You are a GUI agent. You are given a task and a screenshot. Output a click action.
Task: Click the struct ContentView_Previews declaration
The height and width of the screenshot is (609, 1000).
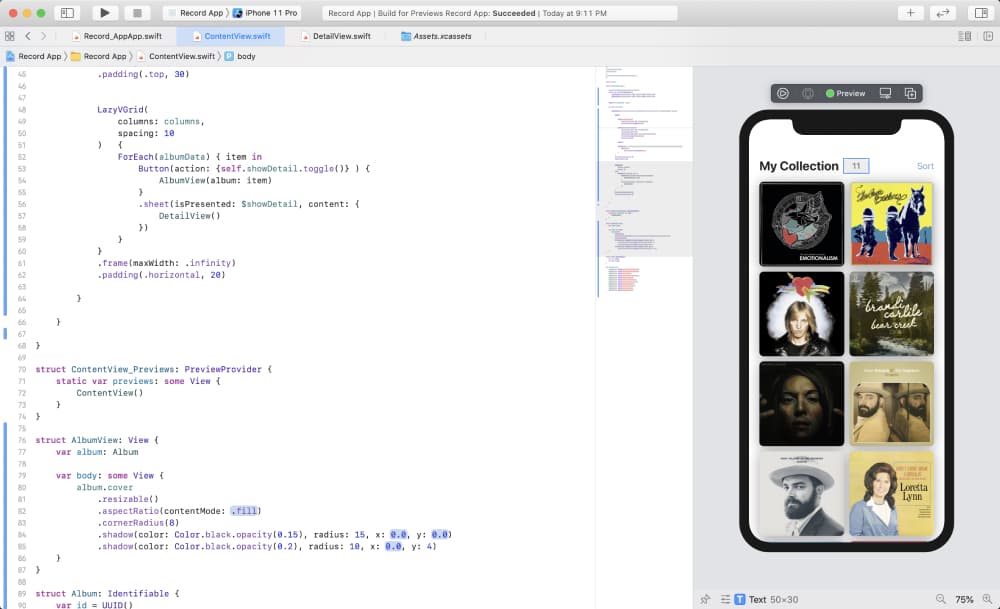[x=154, y=369]
